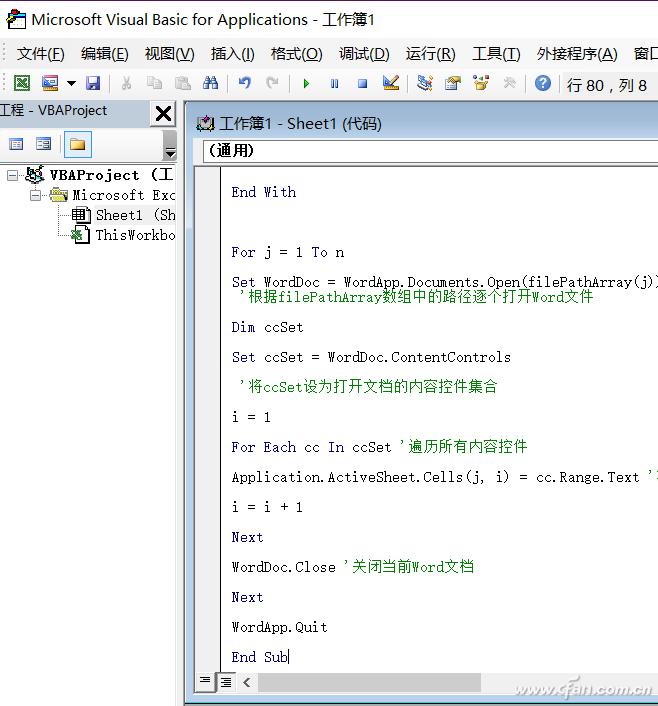Collapse the VBAProject tree node
Image resolution: width=658 pixels, height=706 pixels.
click(x=13, y=175)
